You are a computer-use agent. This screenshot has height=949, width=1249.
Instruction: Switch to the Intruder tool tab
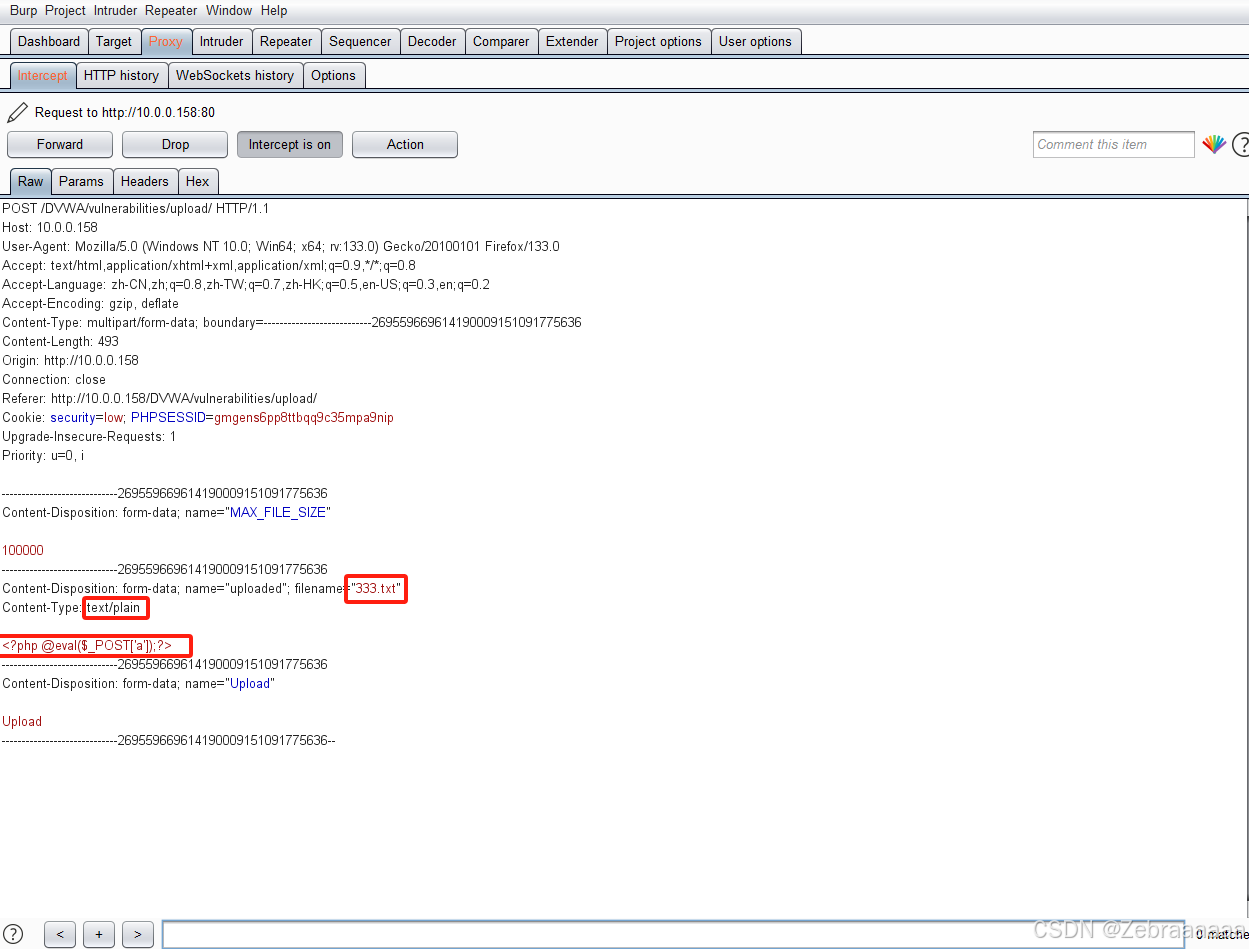click(x=221, y=41)
